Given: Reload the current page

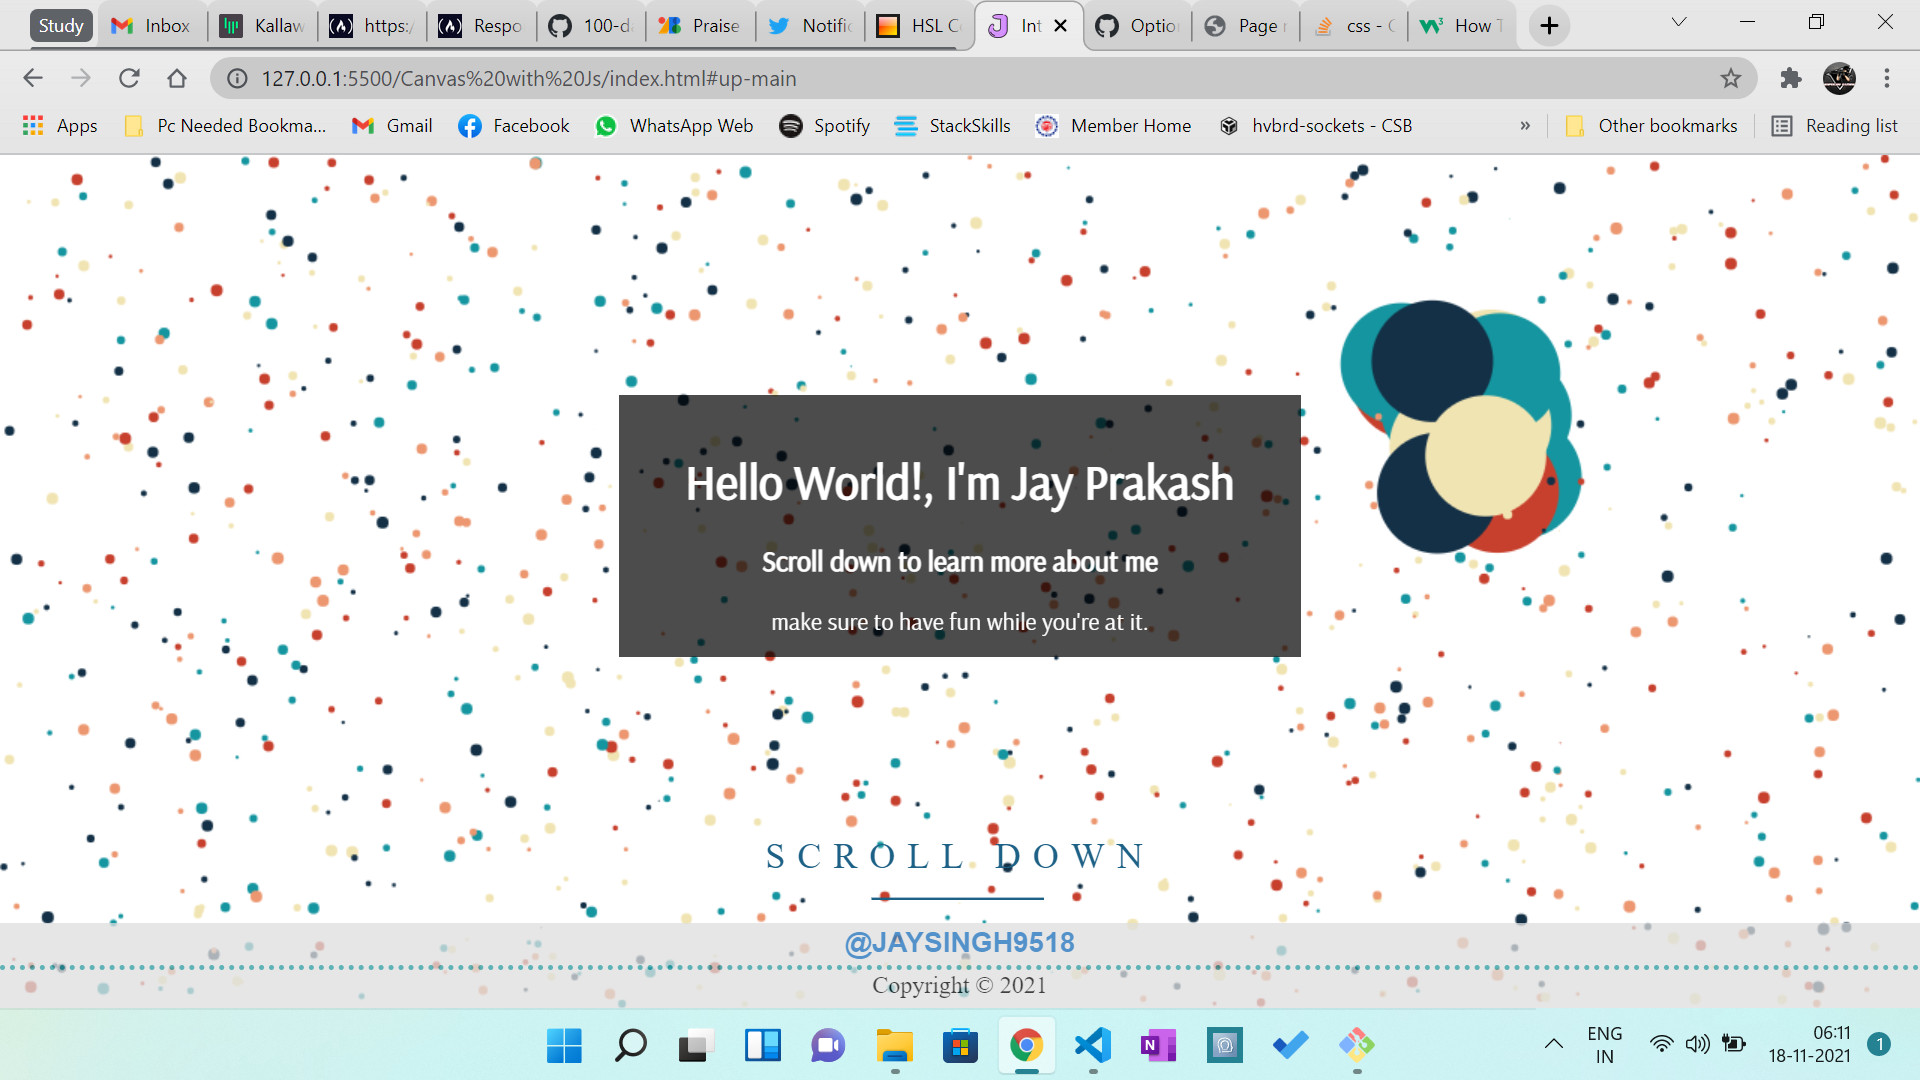Looking at the screenshot, I should (129, 78).
